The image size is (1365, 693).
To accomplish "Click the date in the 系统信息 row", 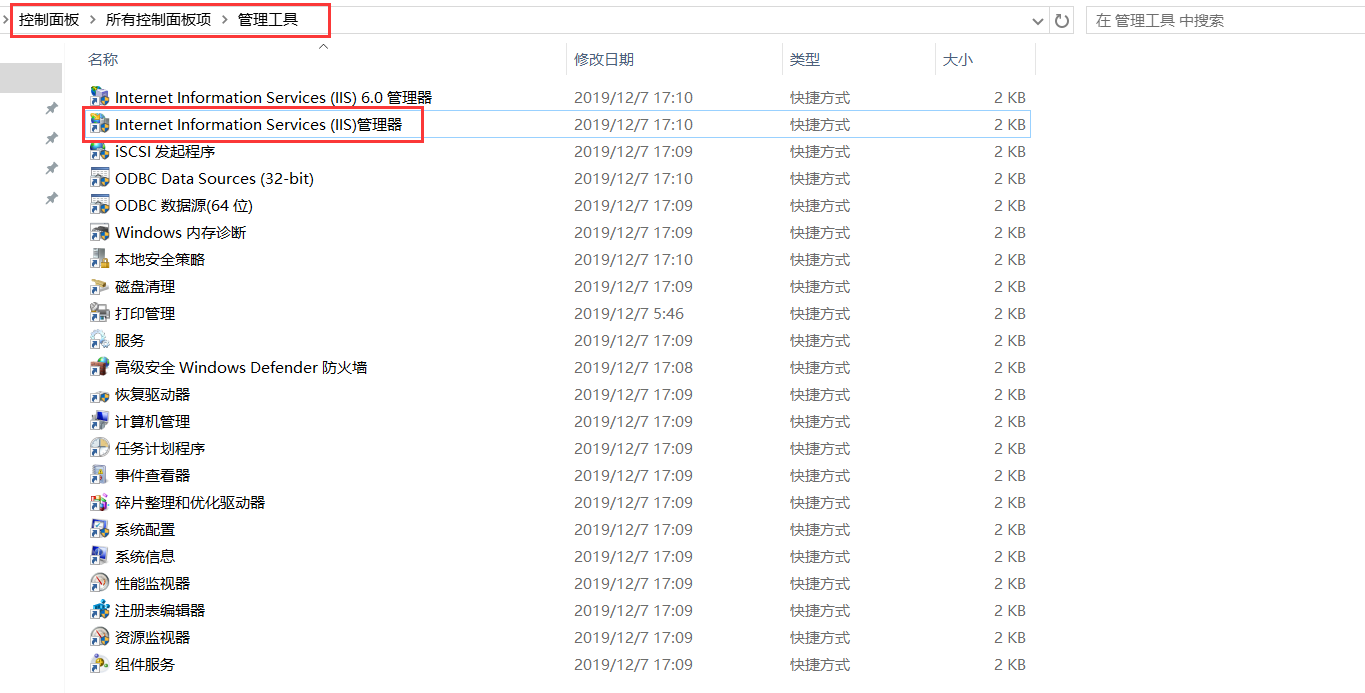I will [633, 556].
